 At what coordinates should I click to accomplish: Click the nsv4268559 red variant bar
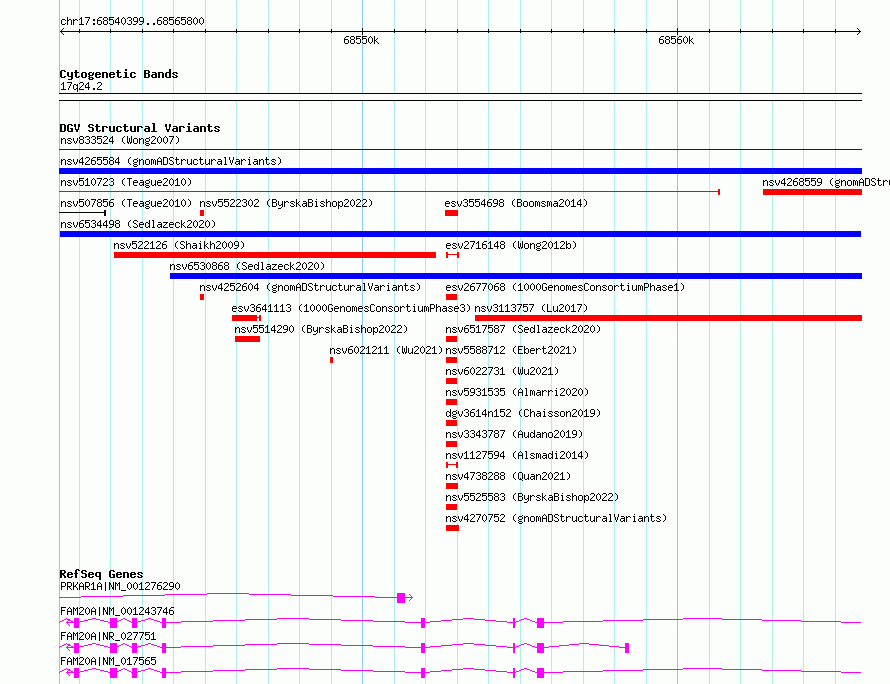[x=812, y=192]
